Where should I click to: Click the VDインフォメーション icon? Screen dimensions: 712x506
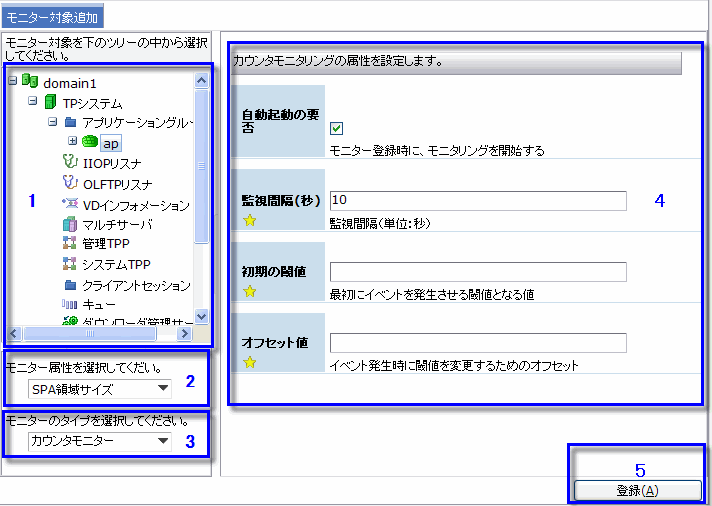(70, 204)
